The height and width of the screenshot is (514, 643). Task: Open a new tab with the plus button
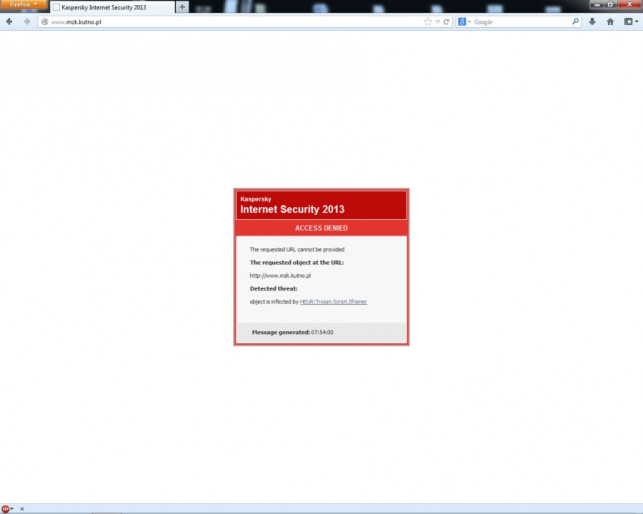tap(182, 7)
